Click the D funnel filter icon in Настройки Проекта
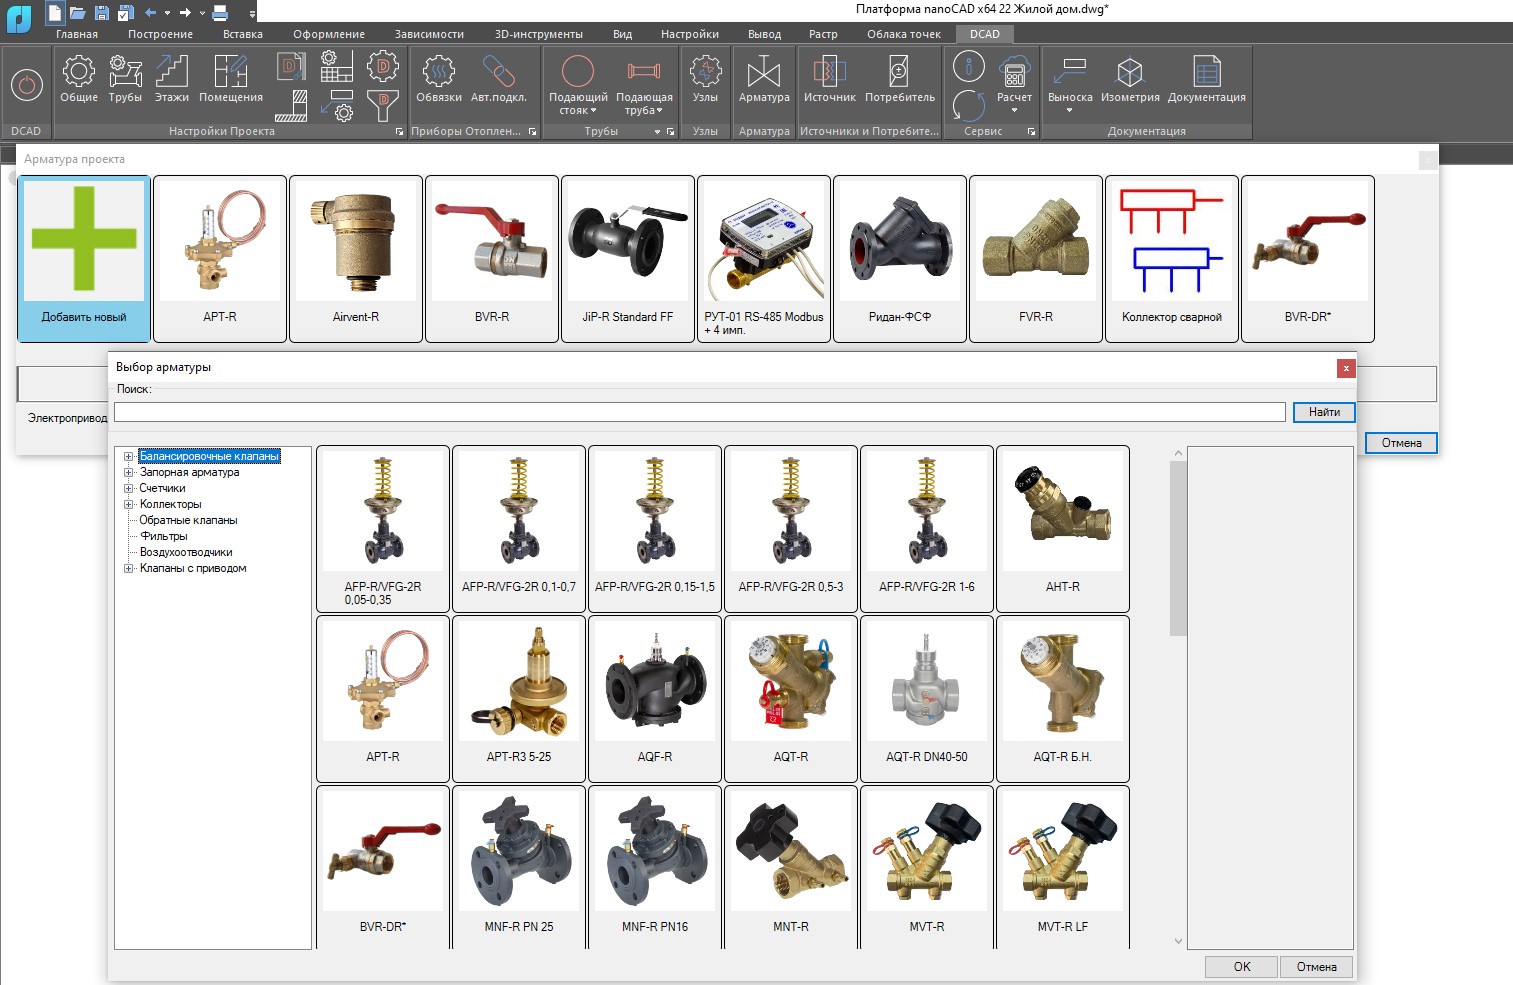 382,104
